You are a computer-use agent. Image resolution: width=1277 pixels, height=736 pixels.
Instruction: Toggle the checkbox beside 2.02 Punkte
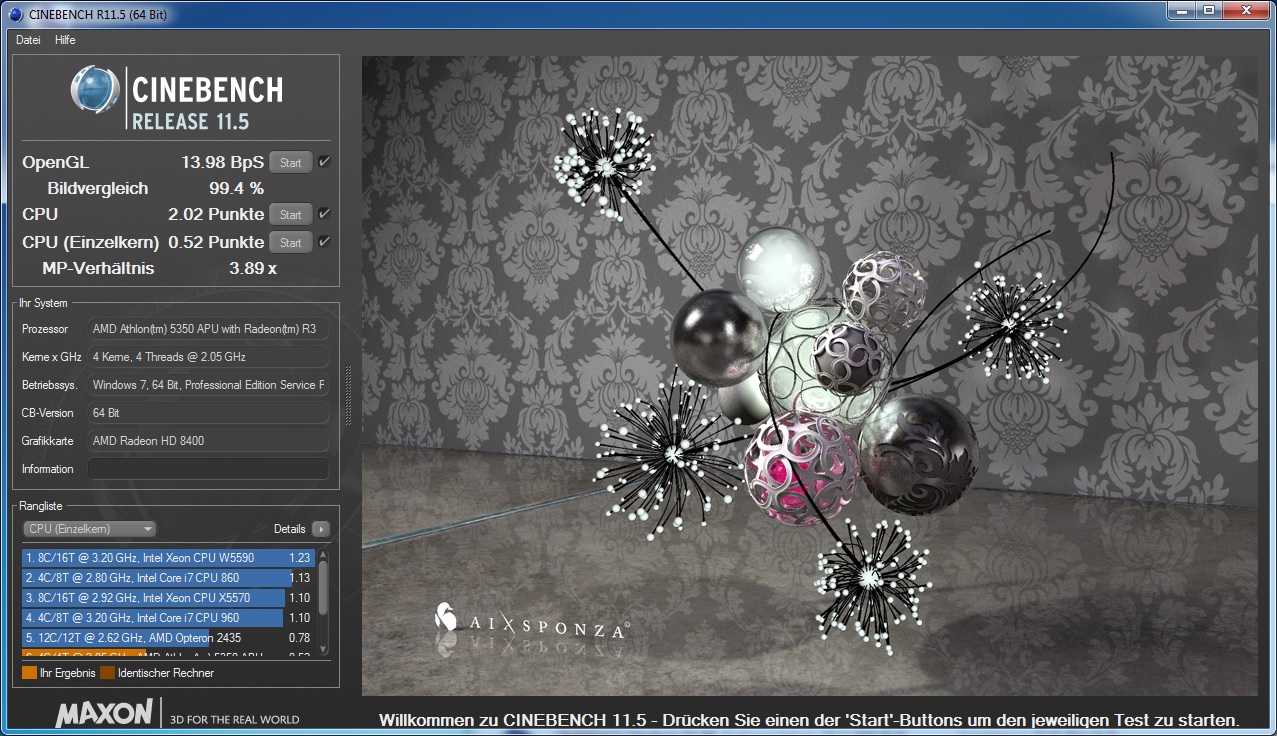pos(325,214)
